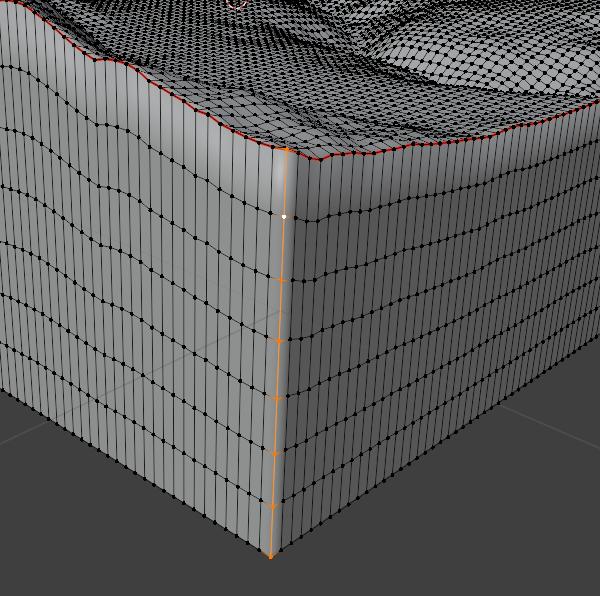Select the top orange vertex where the corner meets the red seam
The width and height of the screenshot is (600, 596).
click(287, 150)
